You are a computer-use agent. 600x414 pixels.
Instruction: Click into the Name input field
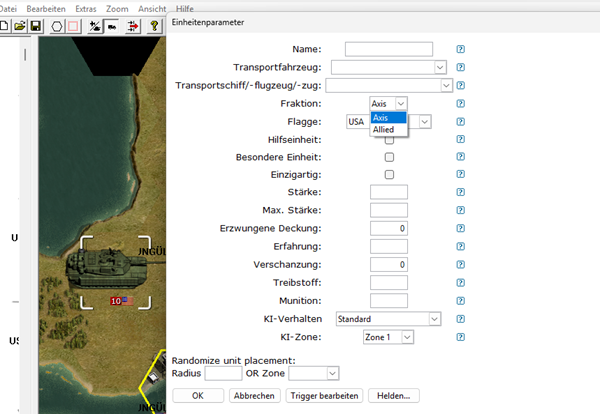pyautogui.click(x=389, y=49)
